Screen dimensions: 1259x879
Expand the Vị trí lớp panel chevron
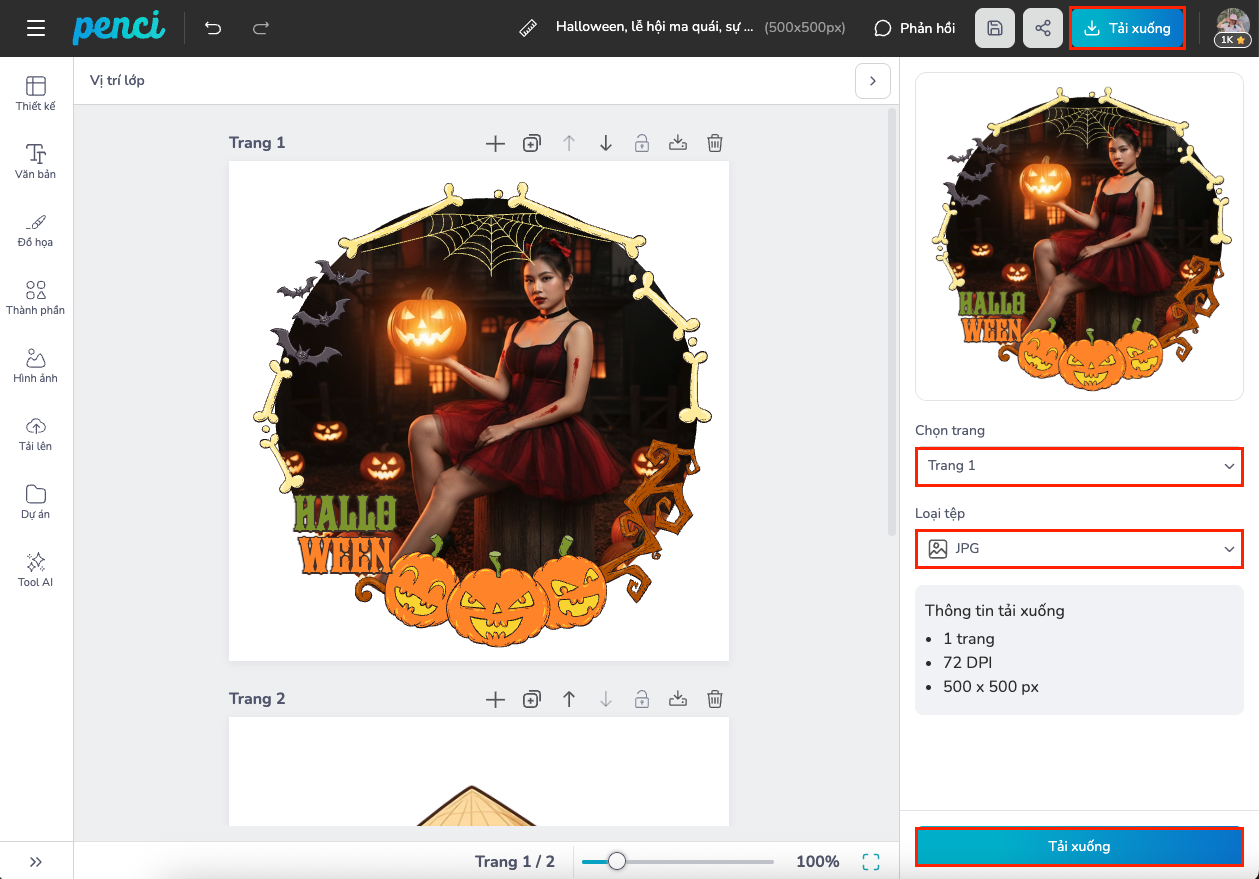[873, 81]
